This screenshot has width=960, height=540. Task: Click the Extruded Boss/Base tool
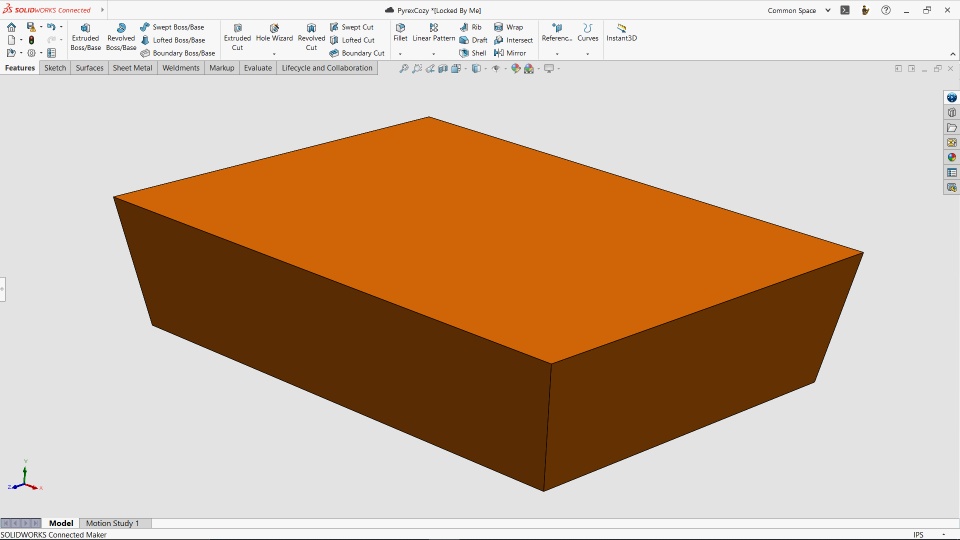85,37
